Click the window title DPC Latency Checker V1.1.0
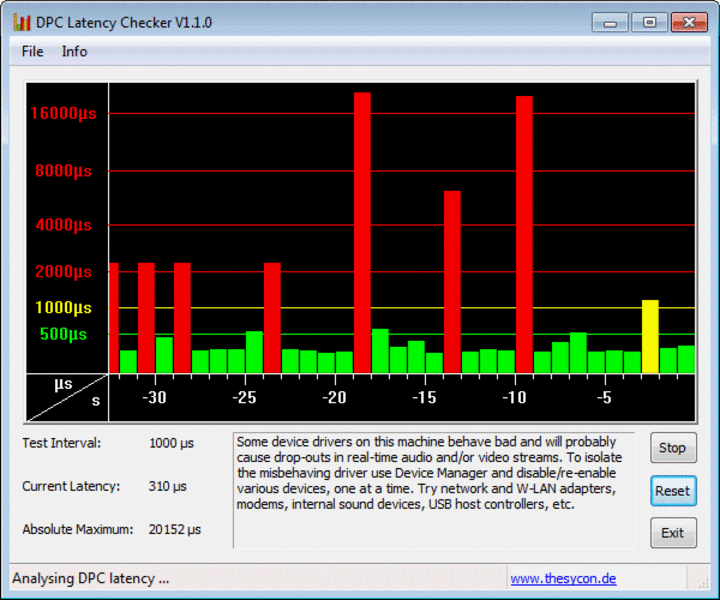Screen dimensions: 720x600 coord(124,22)
